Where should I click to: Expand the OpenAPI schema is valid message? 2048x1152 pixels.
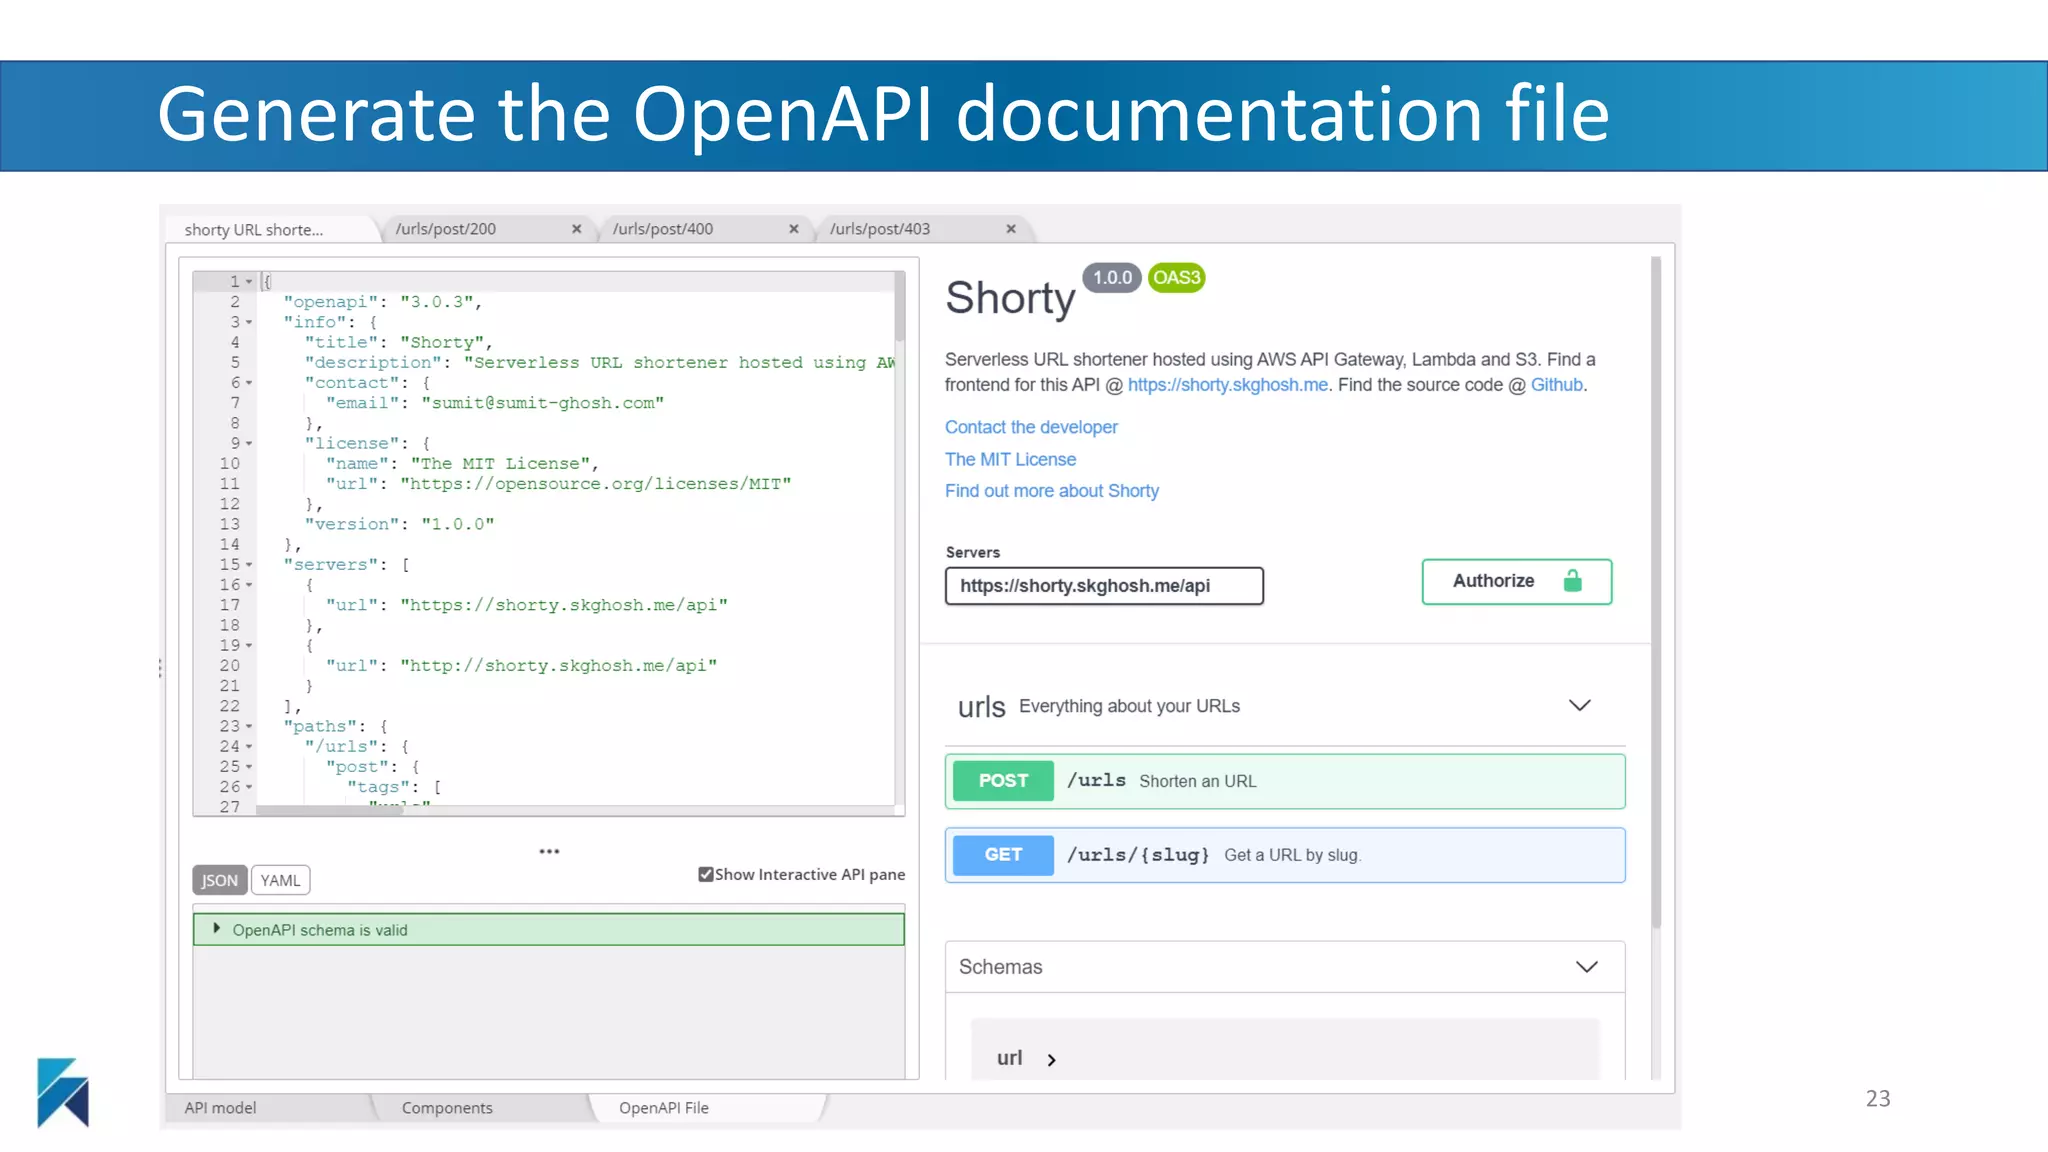point(217,929)
